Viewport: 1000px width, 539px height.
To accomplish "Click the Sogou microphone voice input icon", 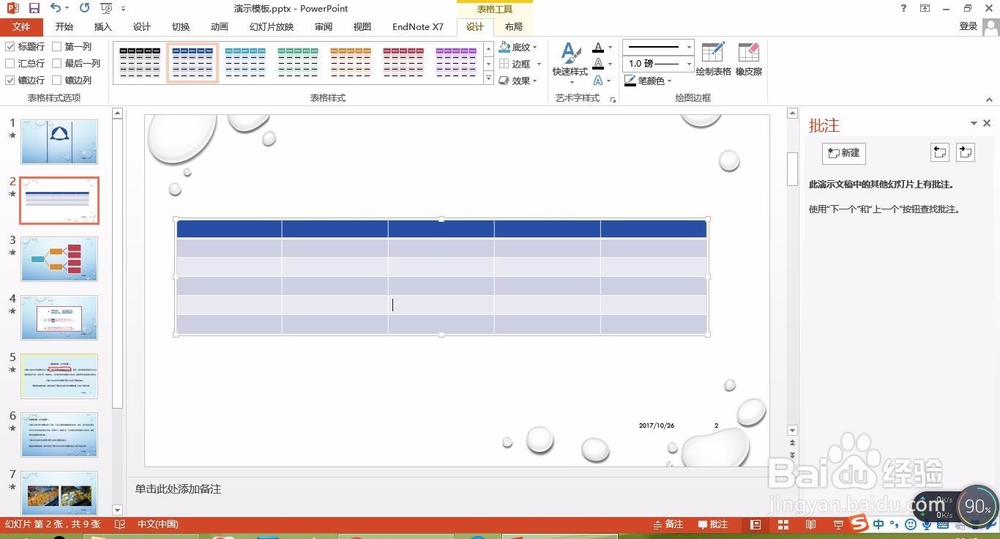I will (x=927, y=524).
